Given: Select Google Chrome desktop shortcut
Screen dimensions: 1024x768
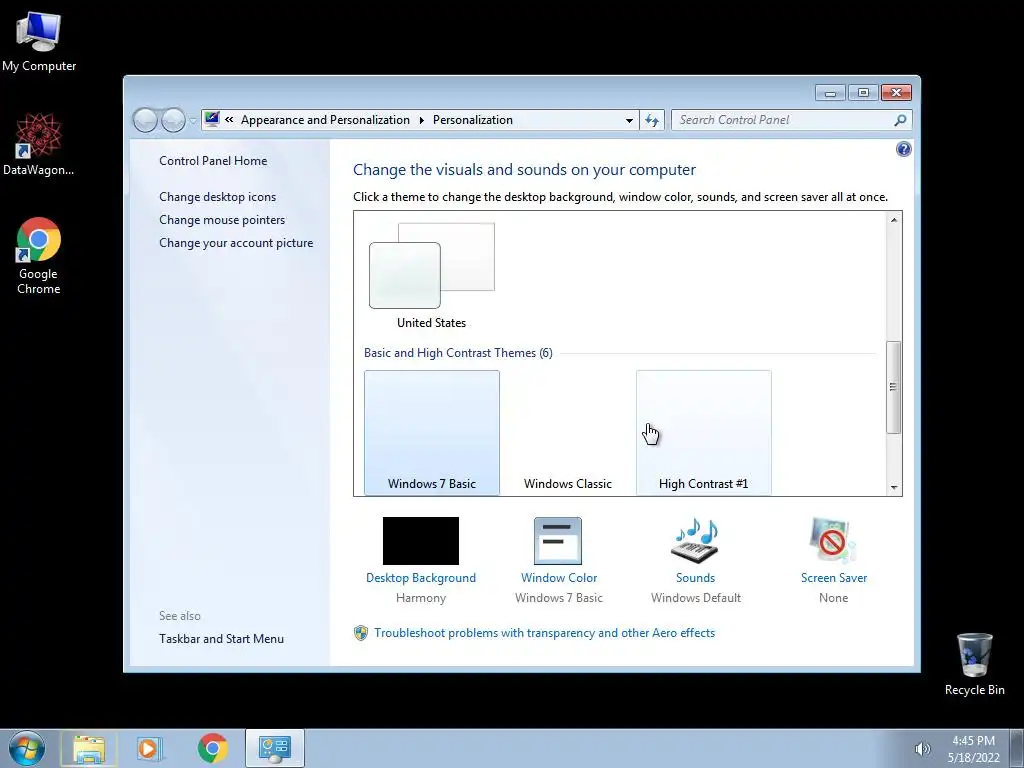Looking at the screenshot, I should tap(39, 255).
